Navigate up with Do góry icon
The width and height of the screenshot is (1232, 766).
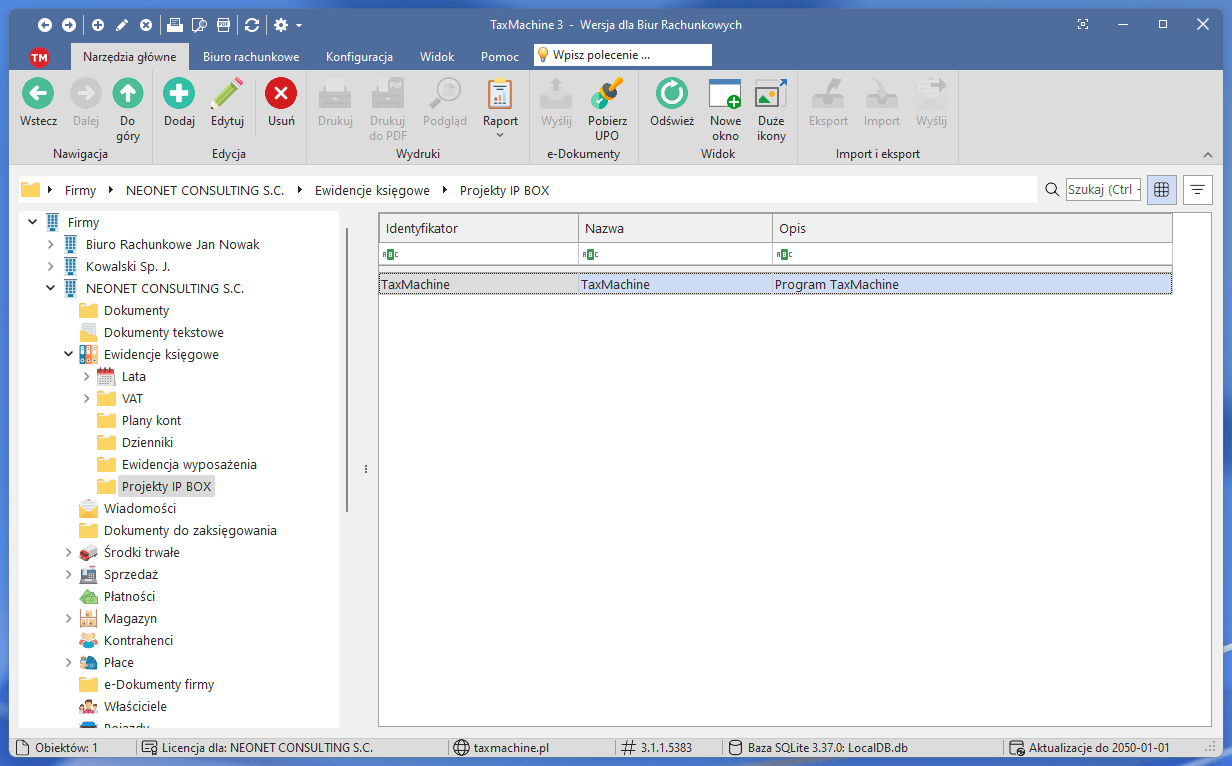[x=128, y=95]
